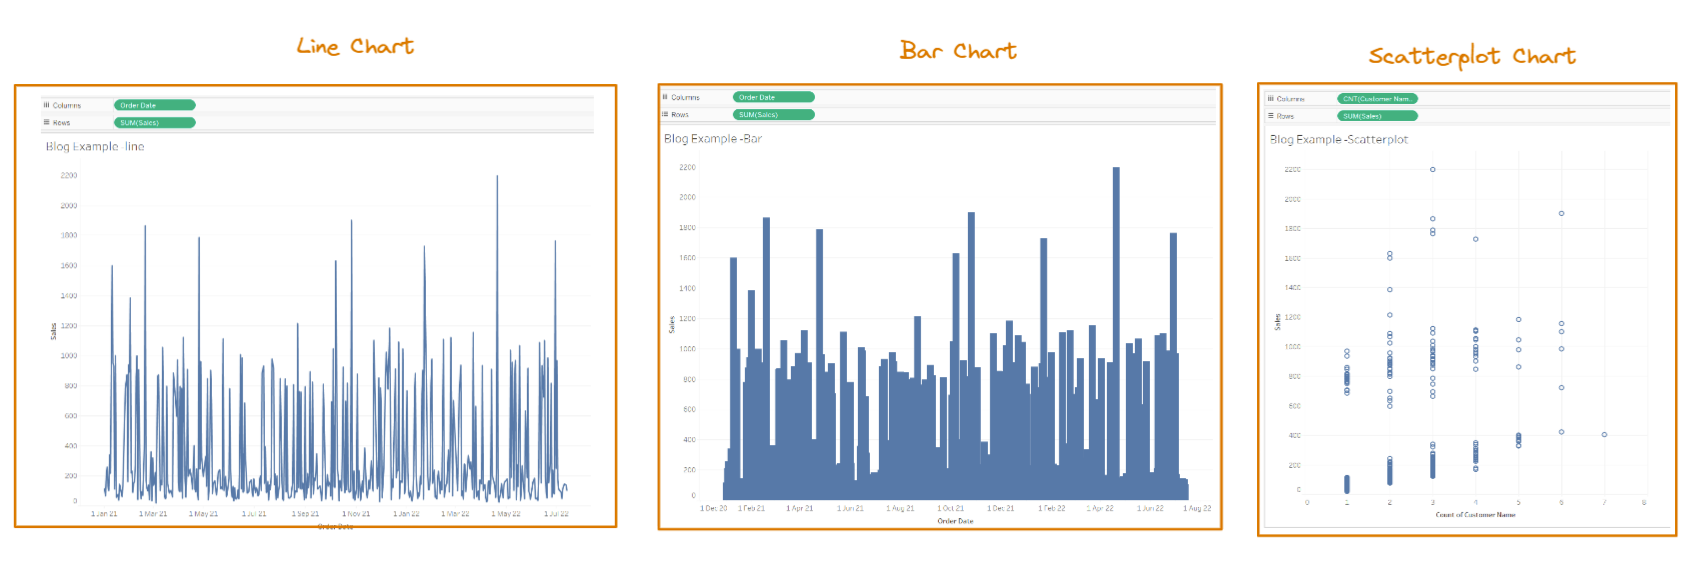
Task: Click '1 May 21' tick on line chart
Action: tap(204, 514)
